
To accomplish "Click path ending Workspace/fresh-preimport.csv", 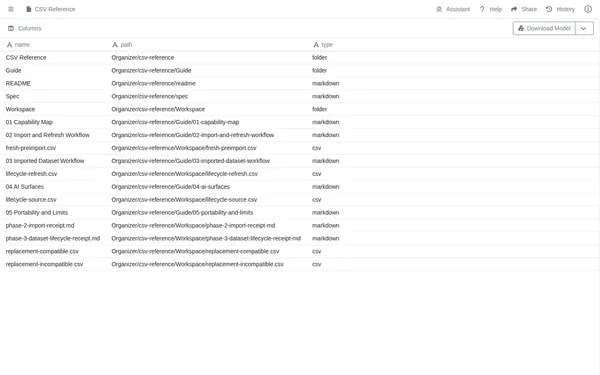I will click(184, 148).
